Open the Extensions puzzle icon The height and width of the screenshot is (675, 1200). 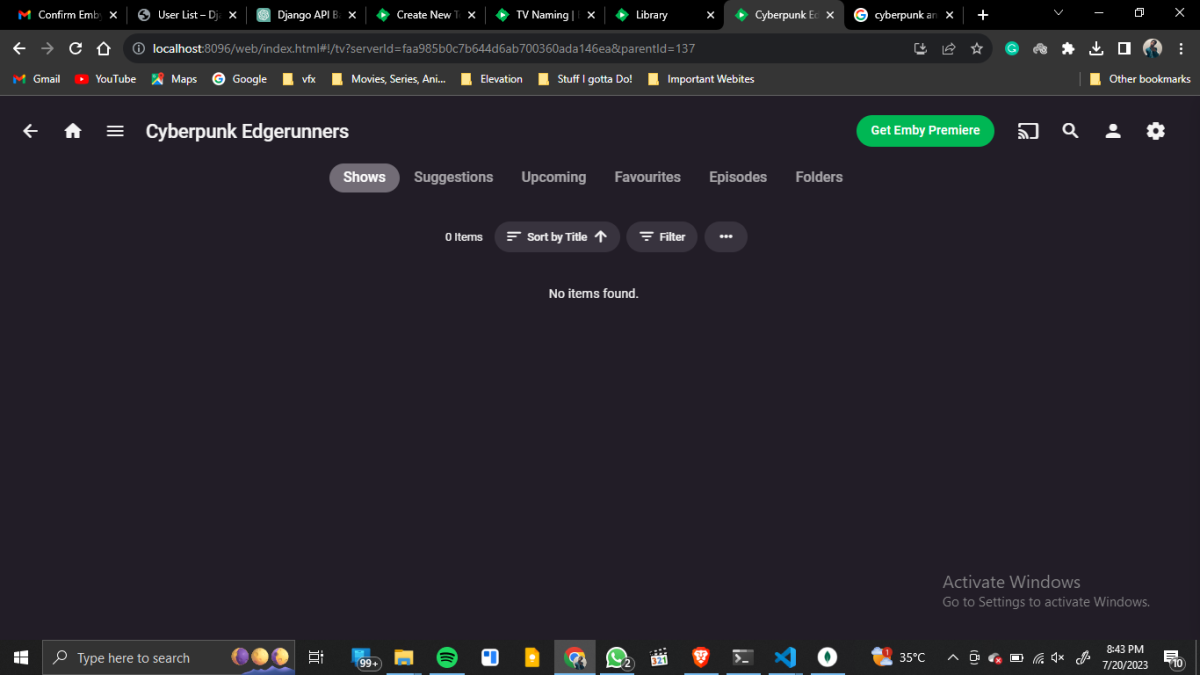tap(1068, 48)
